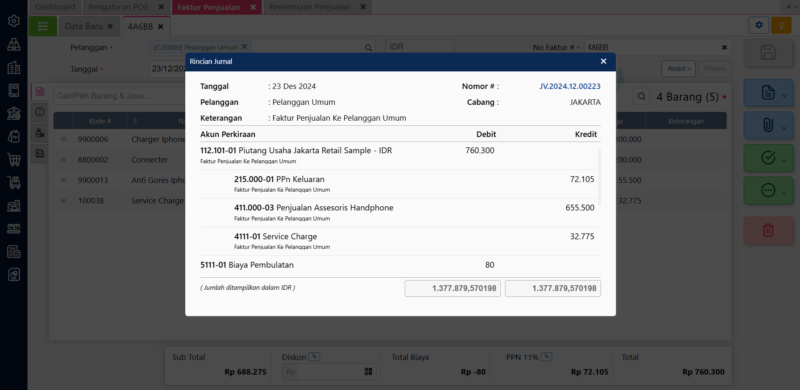The height and width of the screenshot is (390, 800).
Task: Switch to the Pengaturan POS tab
Action: point(118,7)
